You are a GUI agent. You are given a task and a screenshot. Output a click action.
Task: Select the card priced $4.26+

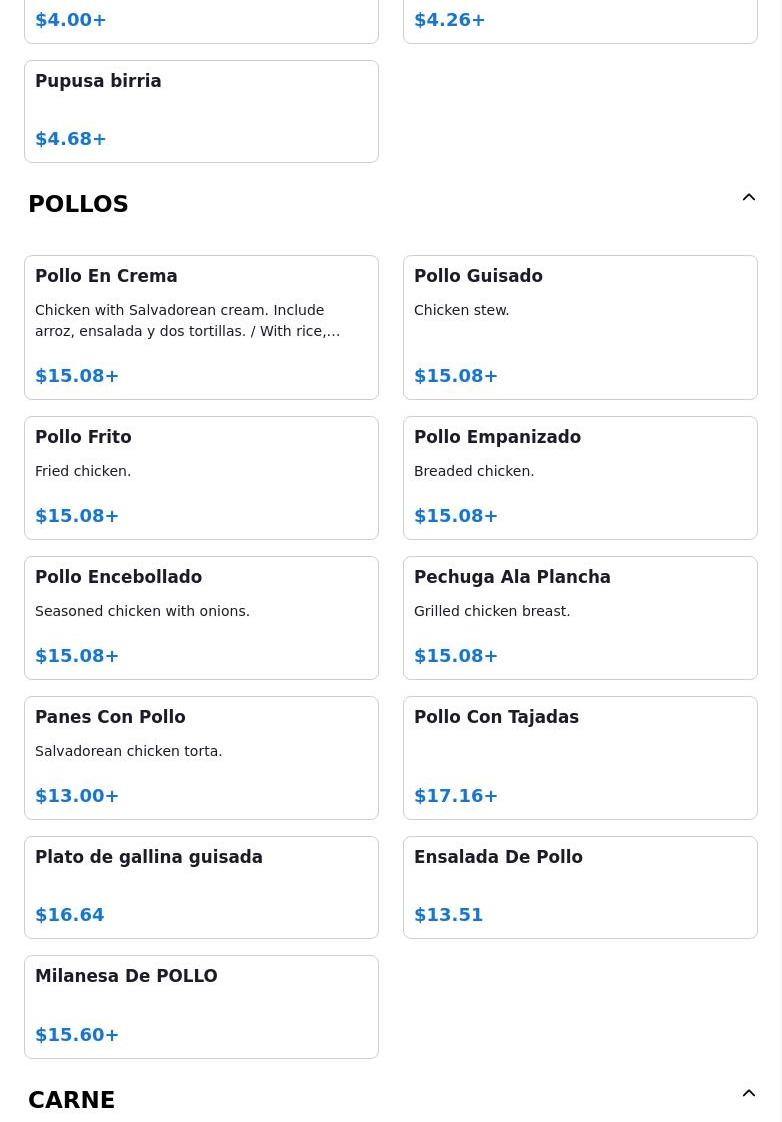(580, 21)
